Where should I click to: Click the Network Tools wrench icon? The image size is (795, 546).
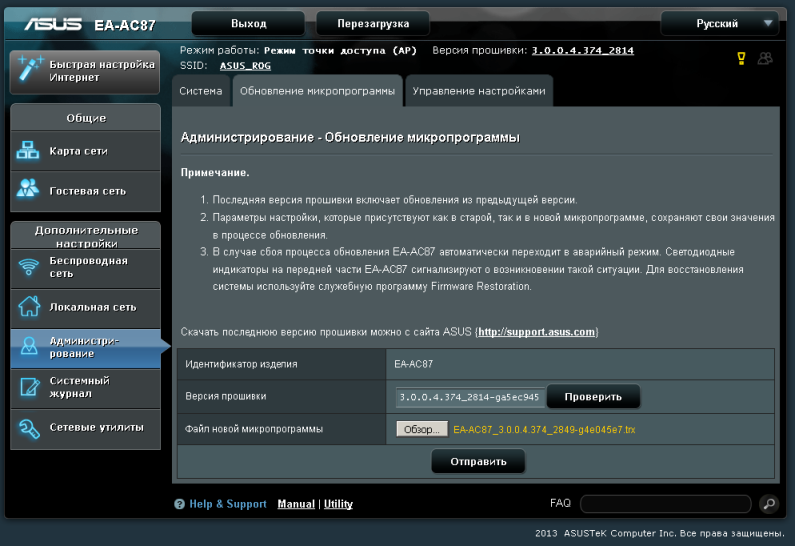pos(29,428)
